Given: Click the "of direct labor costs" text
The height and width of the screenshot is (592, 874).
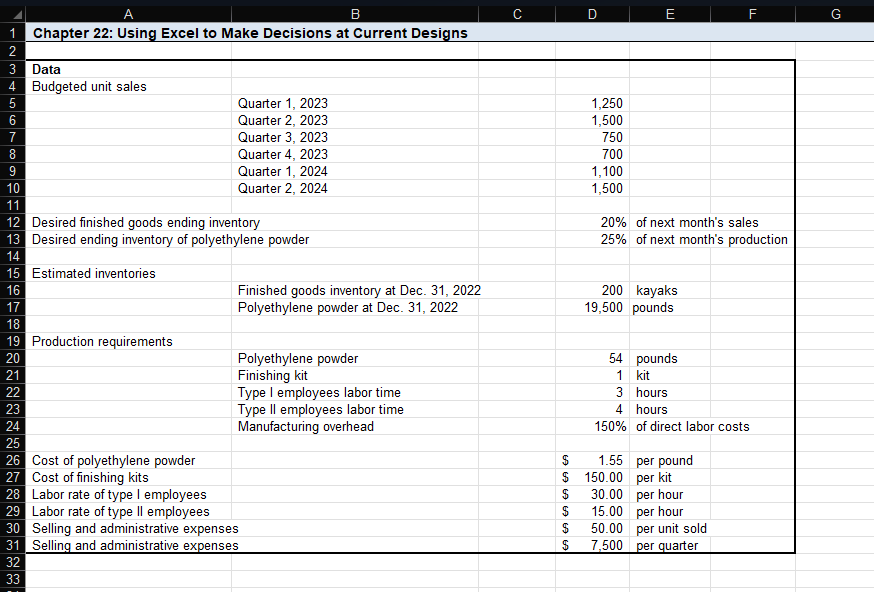Looking at the screenshot, I should pos(693,426).
